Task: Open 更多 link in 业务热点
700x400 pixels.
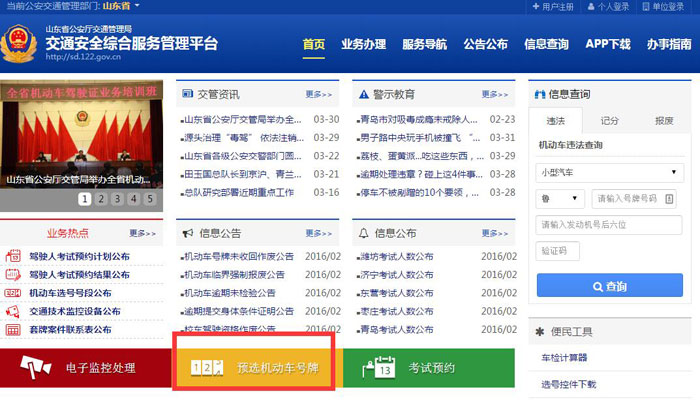Action: pyautogui.click(x=142, y=233)
